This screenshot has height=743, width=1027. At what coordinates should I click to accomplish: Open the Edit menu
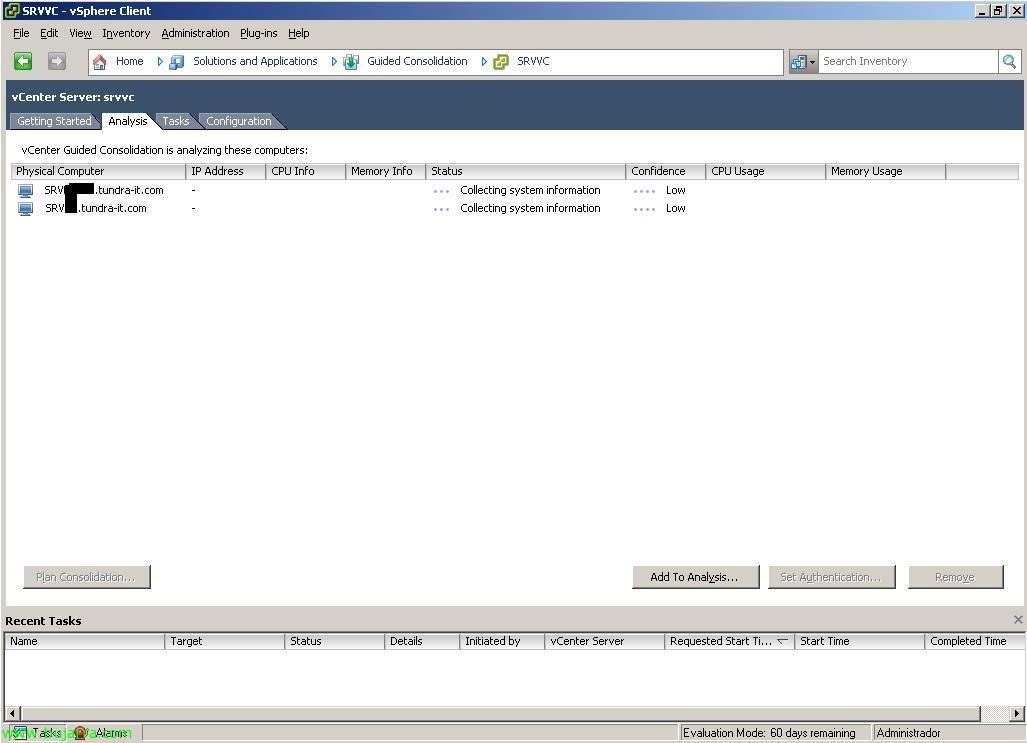(49, 33)
